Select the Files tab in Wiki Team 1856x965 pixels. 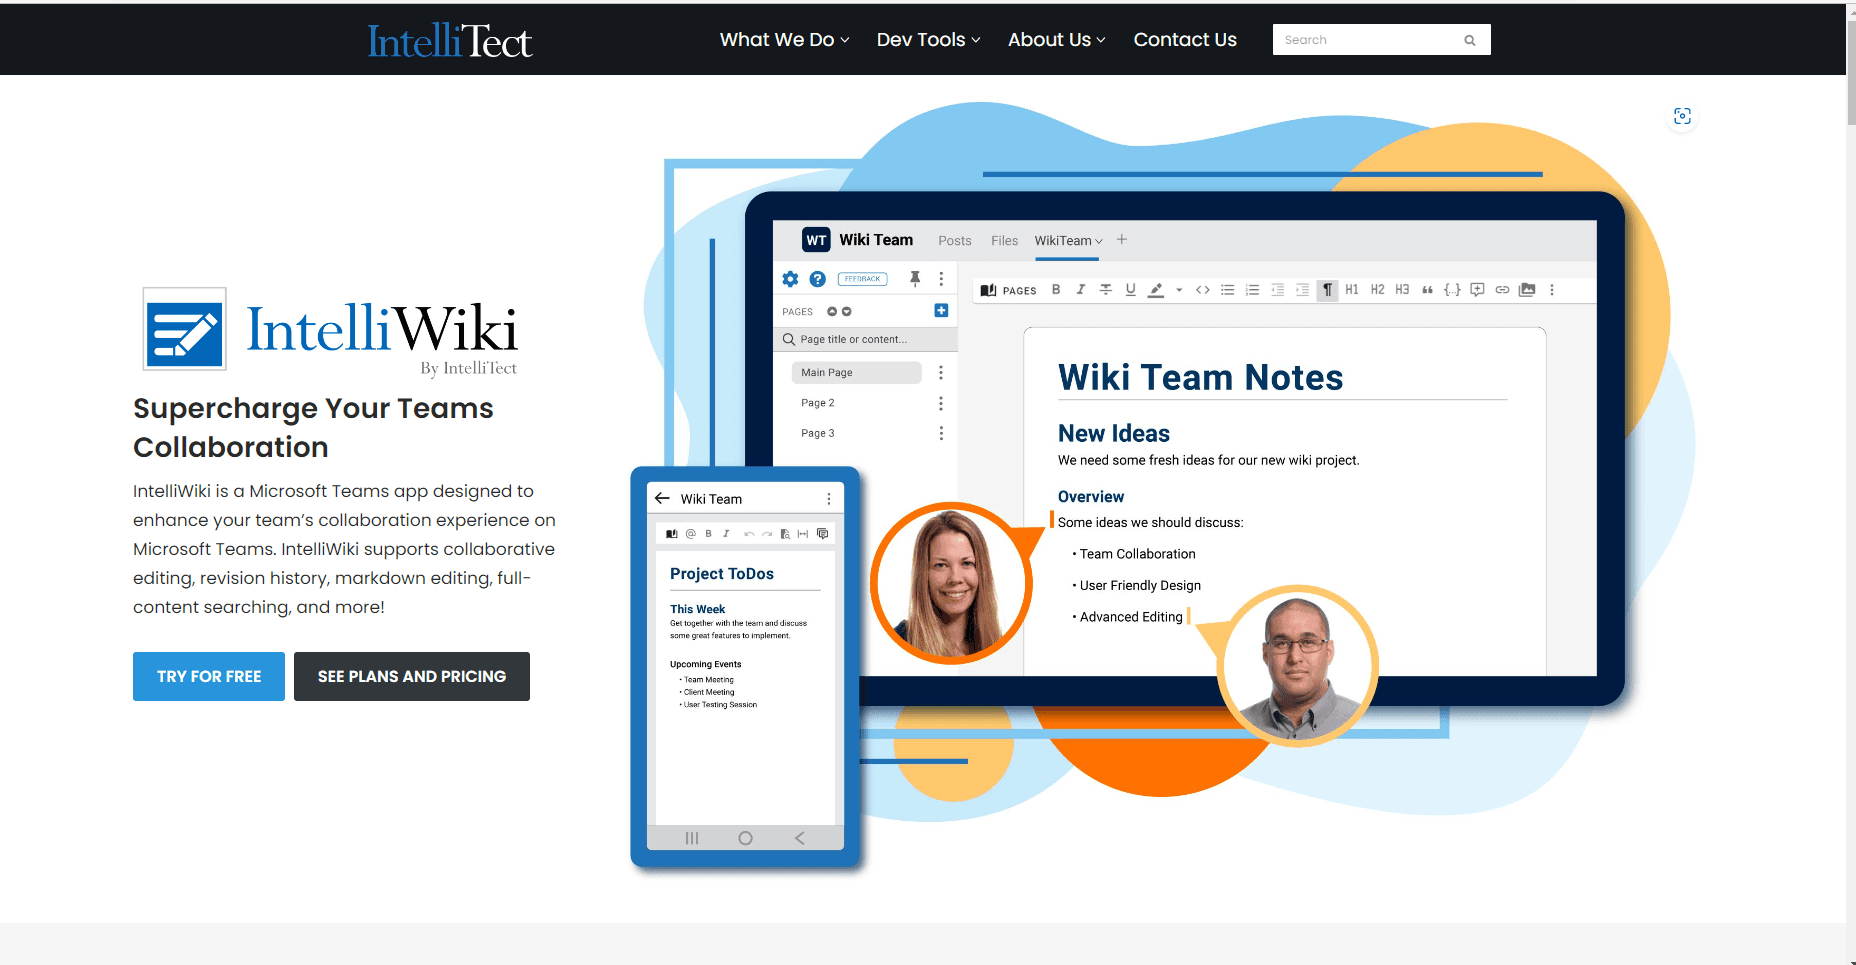point(1004,241)
